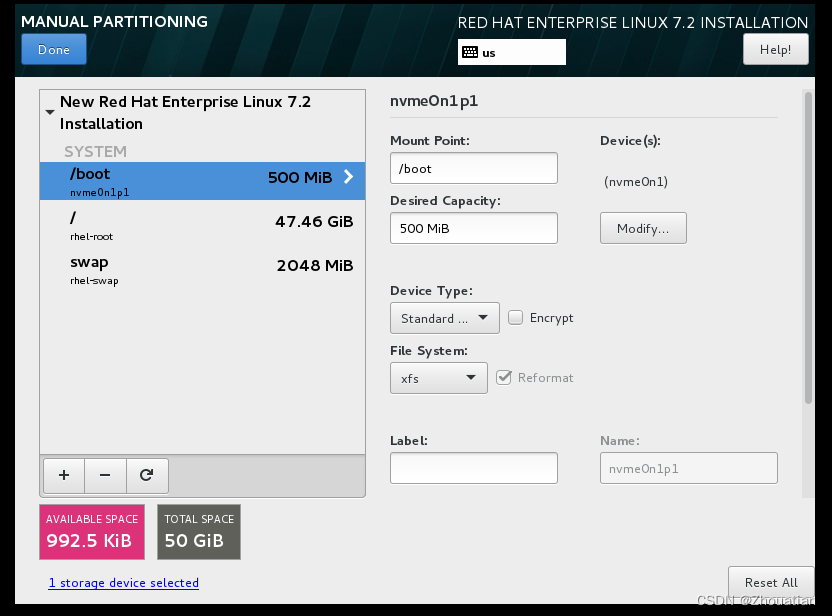Click the reload storage configuration icon
This screenshot has width=832, height=616.
click(x=147, y=475)
